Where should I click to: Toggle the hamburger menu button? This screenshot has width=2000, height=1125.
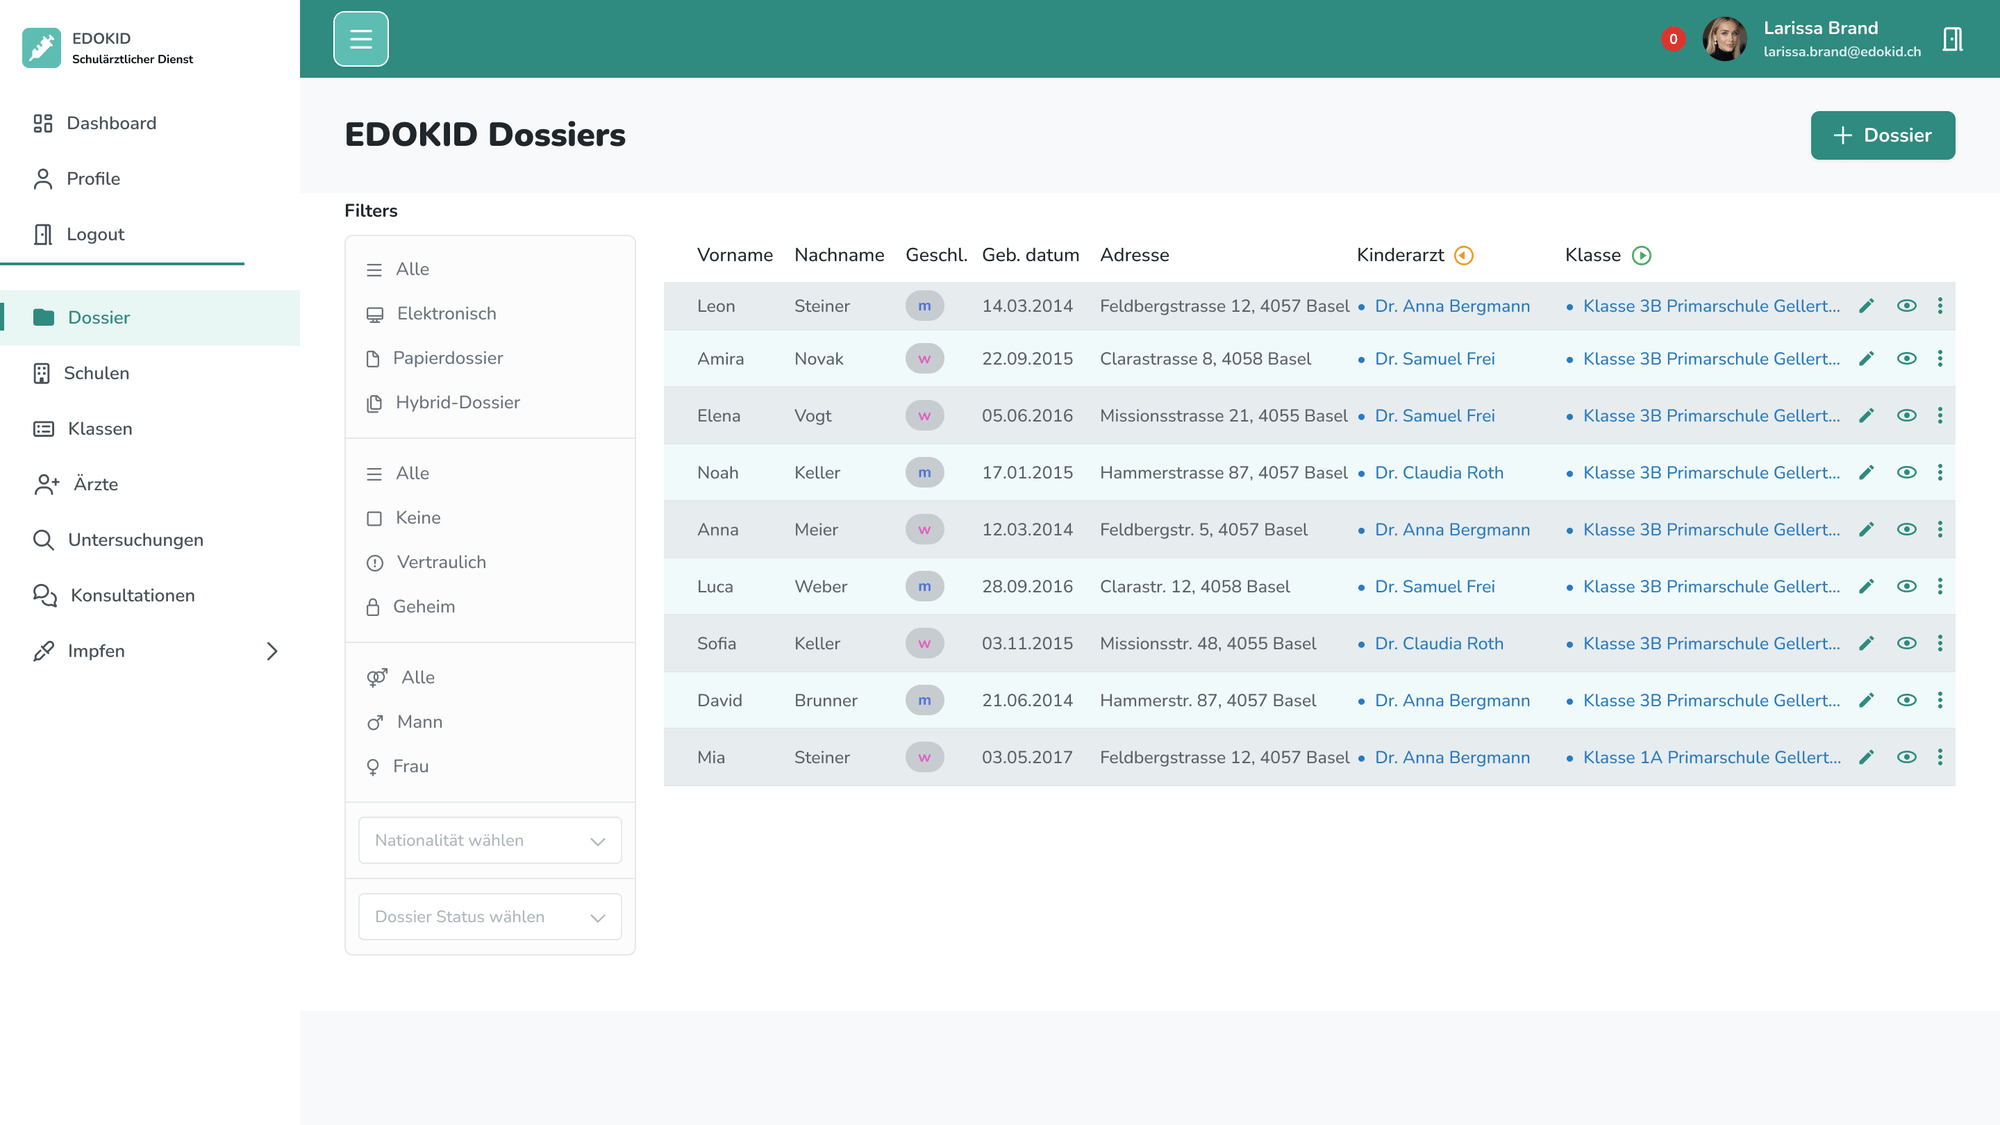coord(361,39)
